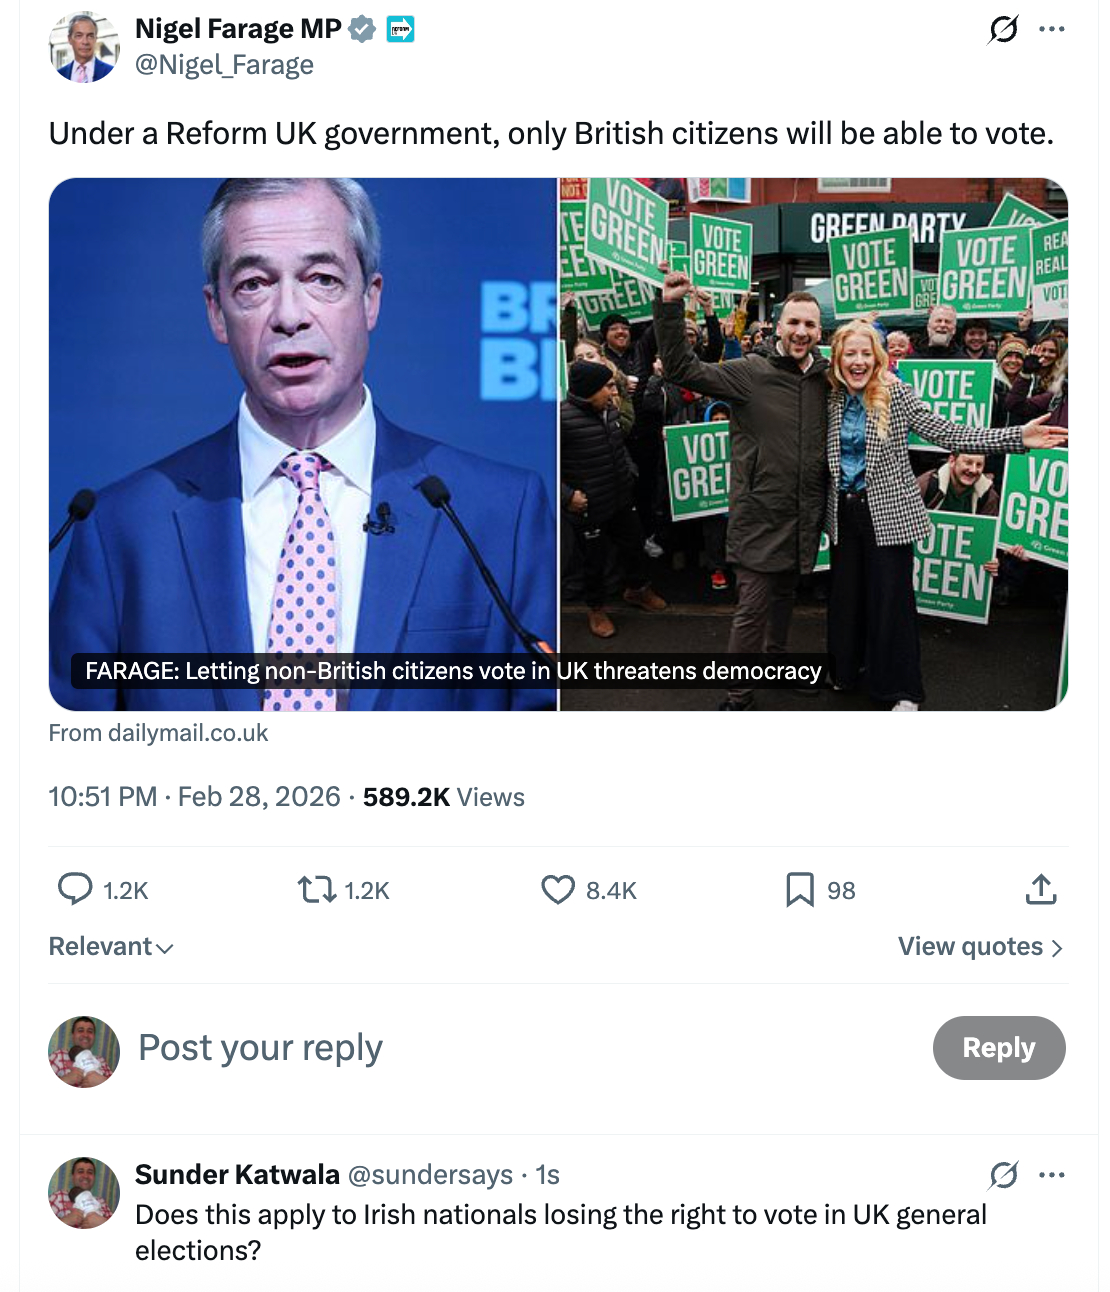
Task: Like the tweet with heart icon
Action: coord(558,889)
